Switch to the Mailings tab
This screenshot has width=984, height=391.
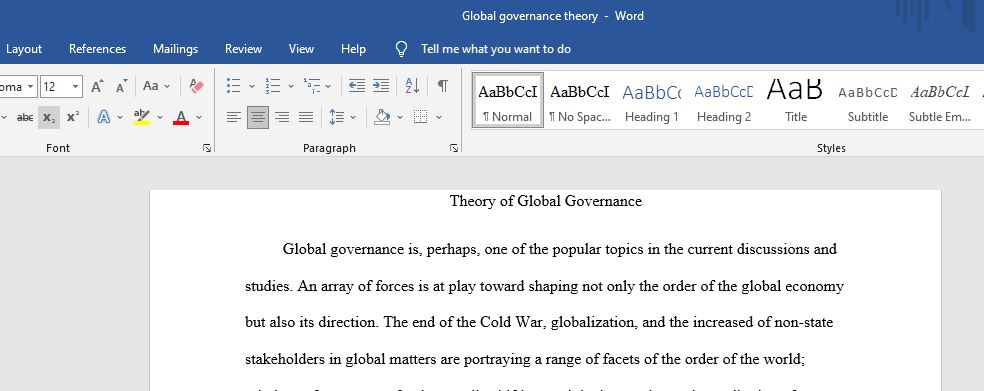click(x=175, y=49)
